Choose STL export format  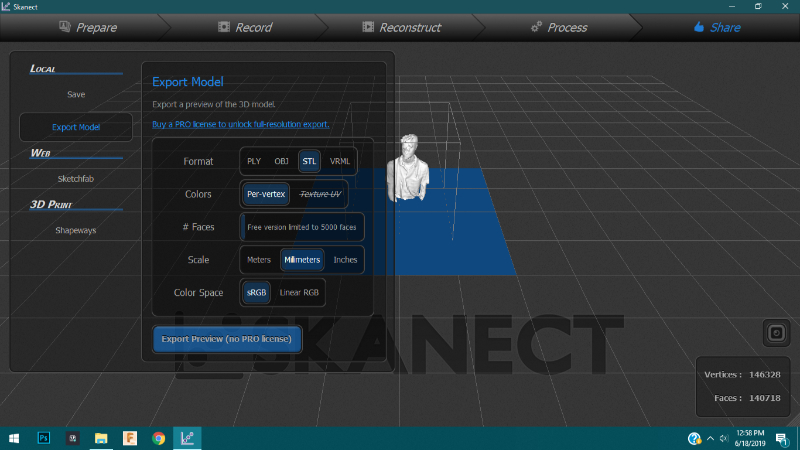[x=309, y=161]
